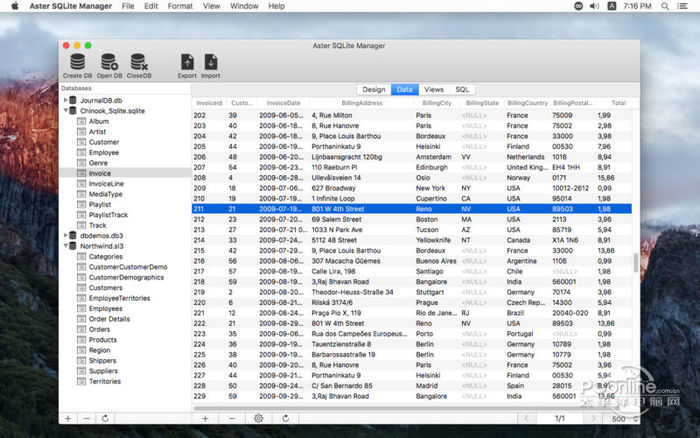The width and height of the screenshot is (700, 438).
Task: Switch to the Views tab
Action: pyautogui.click(x=433, y=89)
